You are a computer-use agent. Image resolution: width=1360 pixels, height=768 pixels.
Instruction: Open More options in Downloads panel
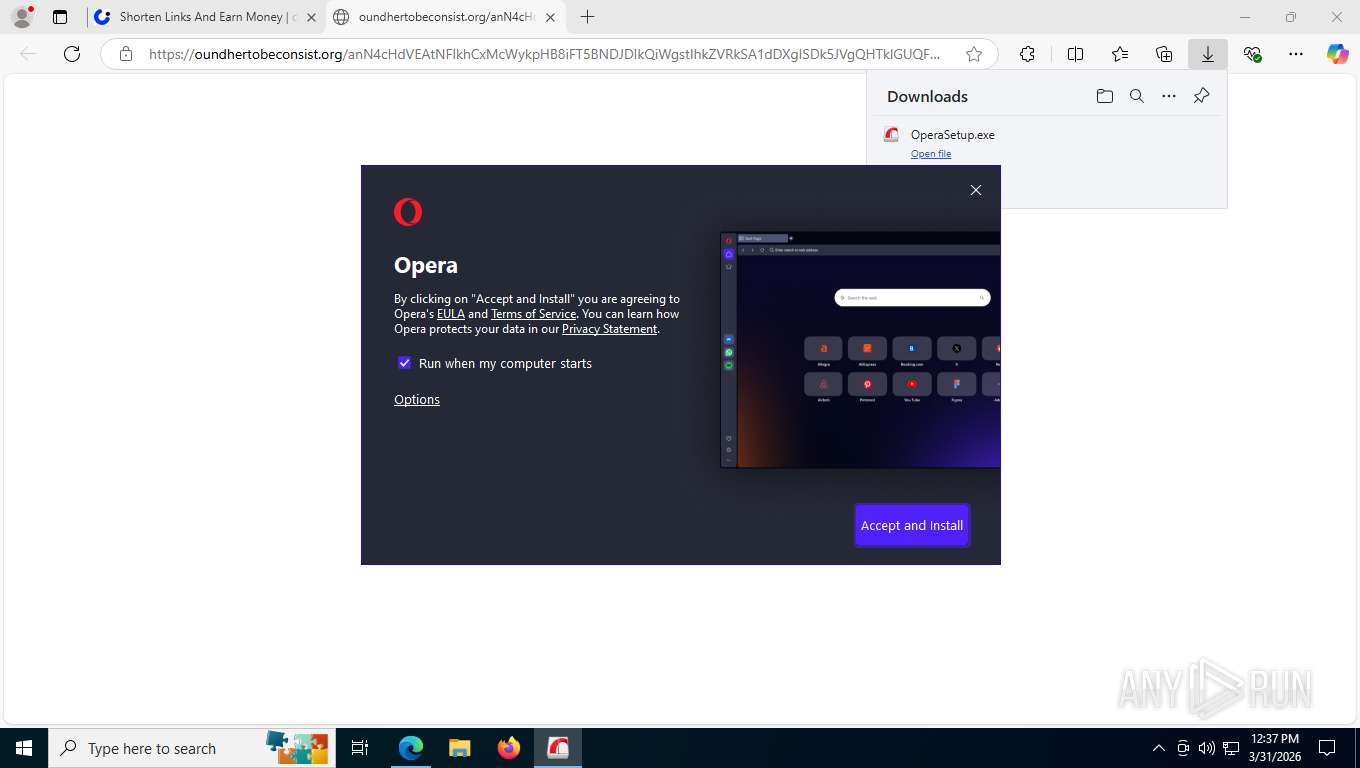(1169, 96)
